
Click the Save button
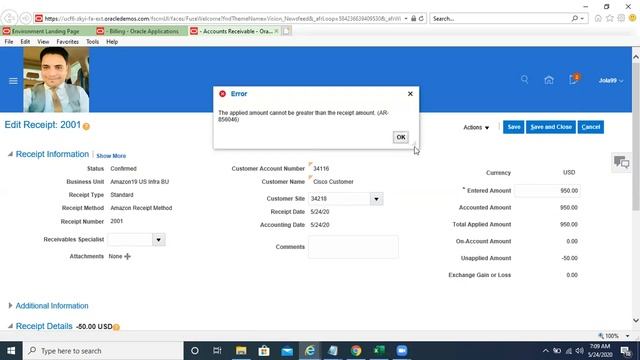513,127
